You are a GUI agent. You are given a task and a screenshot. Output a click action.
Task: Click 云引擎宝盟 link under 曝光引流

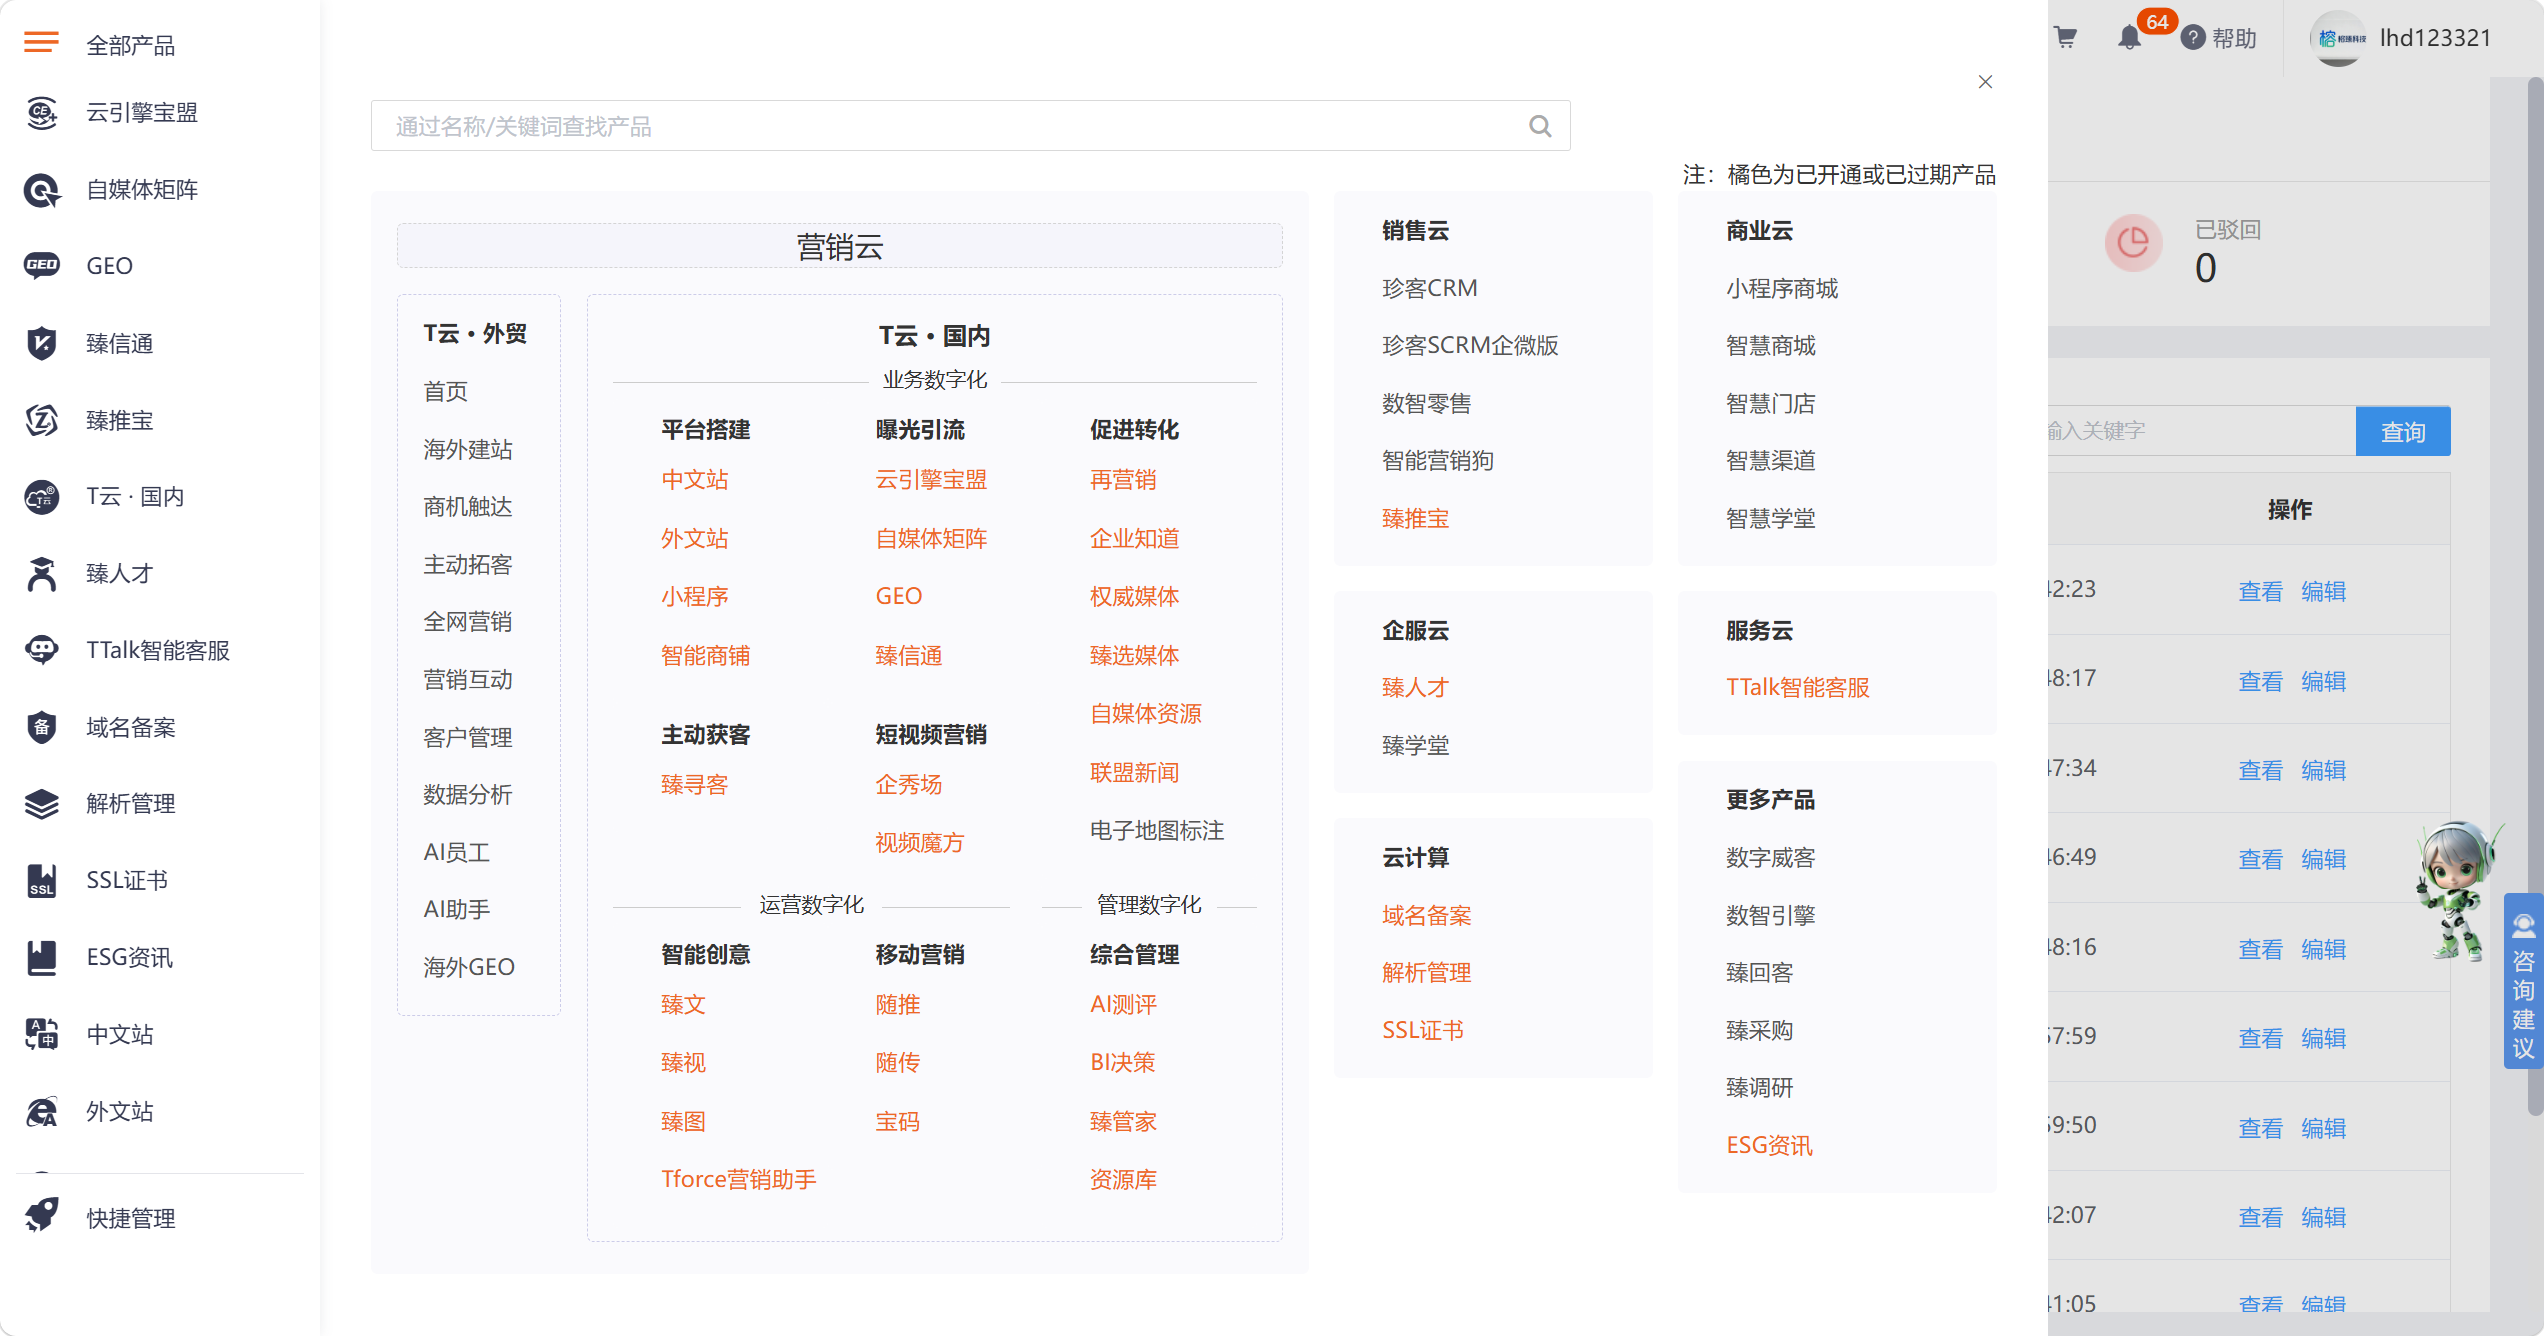pos(930,479)
